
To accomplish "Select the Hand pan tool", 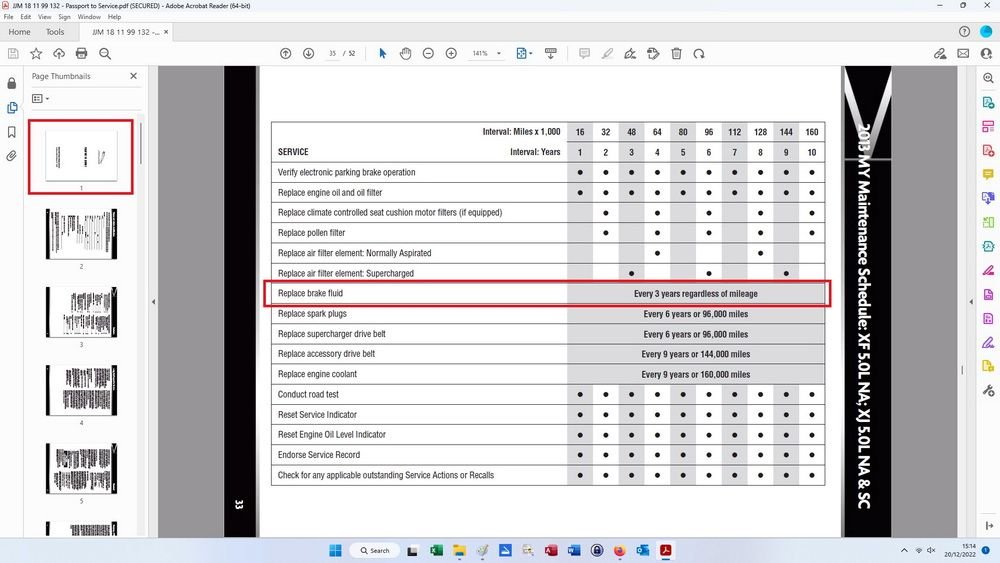I will point(405,53).
